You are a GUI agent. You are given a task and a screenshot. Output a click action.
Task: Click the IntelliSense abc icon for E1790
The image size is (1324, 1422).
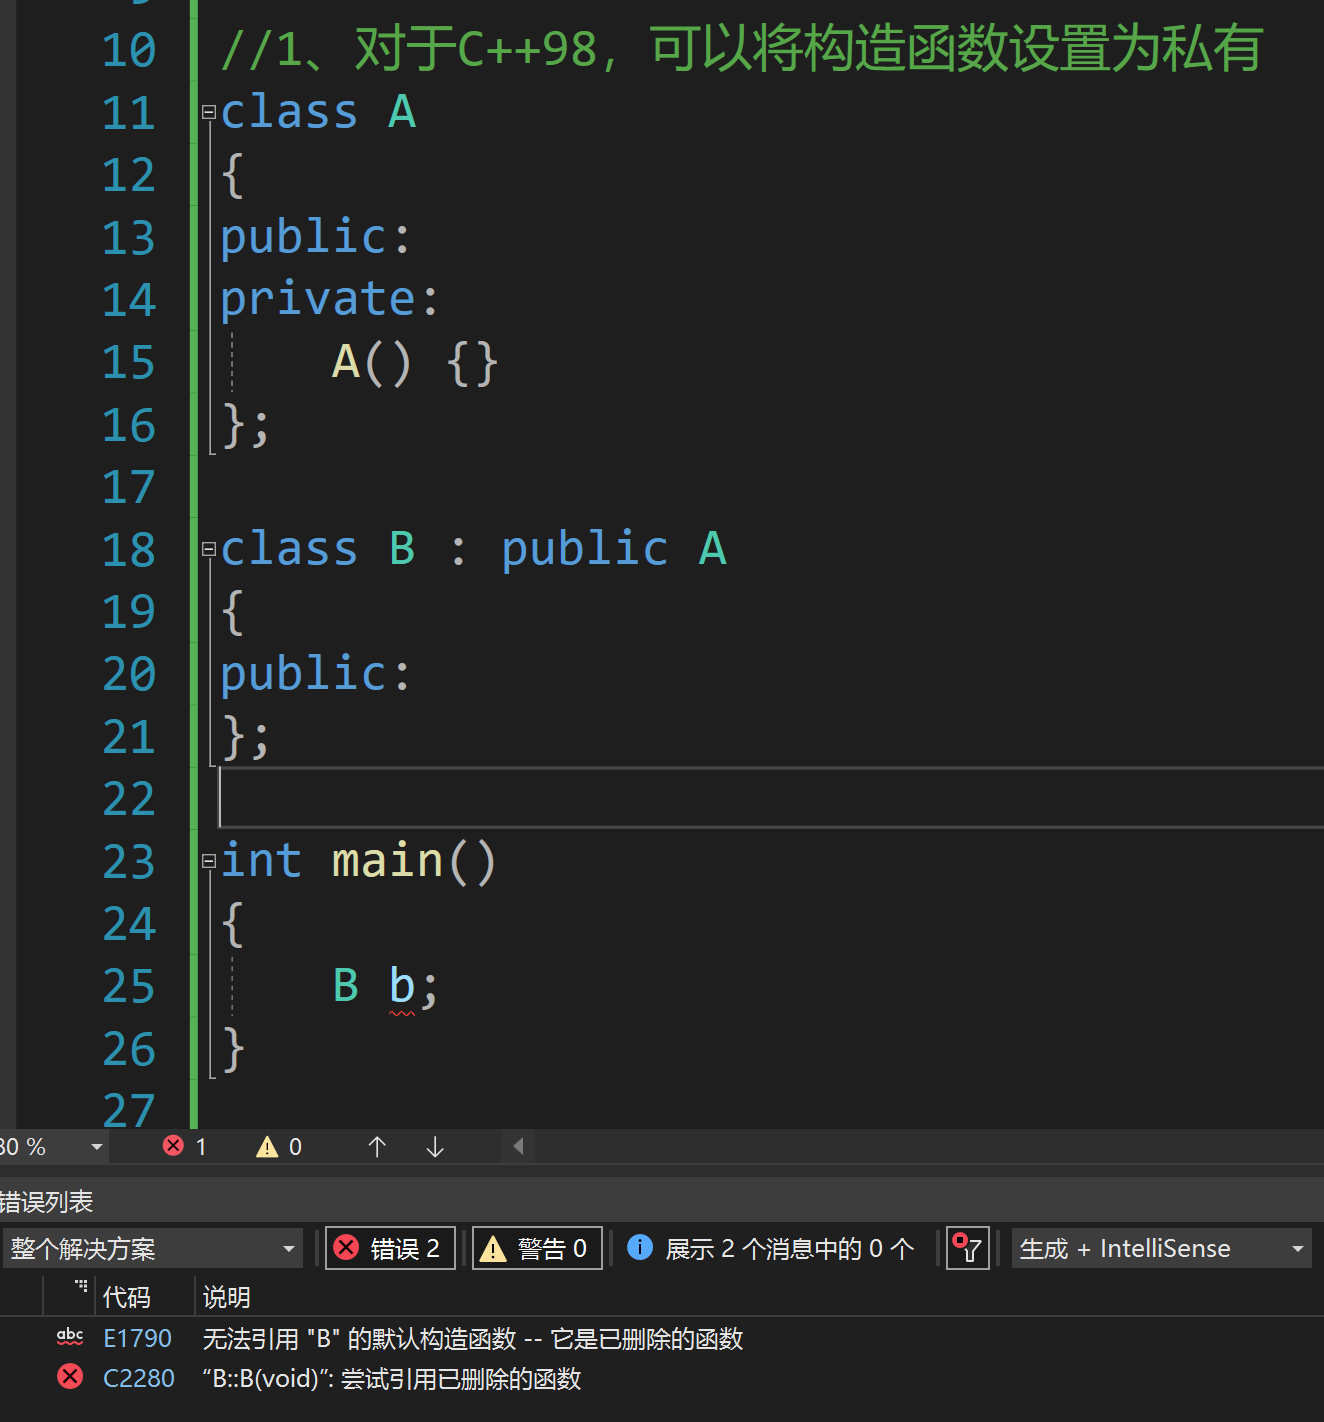tap(70, 1337)
